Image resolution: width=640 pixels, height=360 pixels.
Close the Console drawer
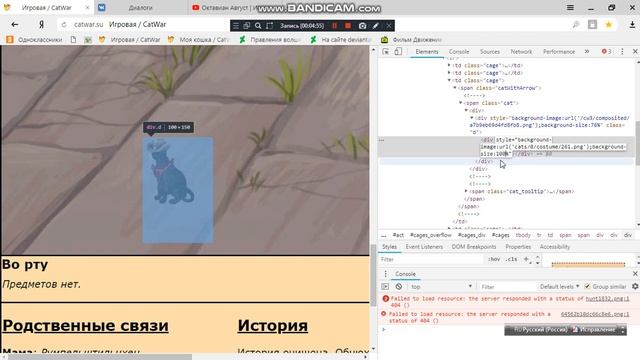pyautogui.click(x=635, y=274)
